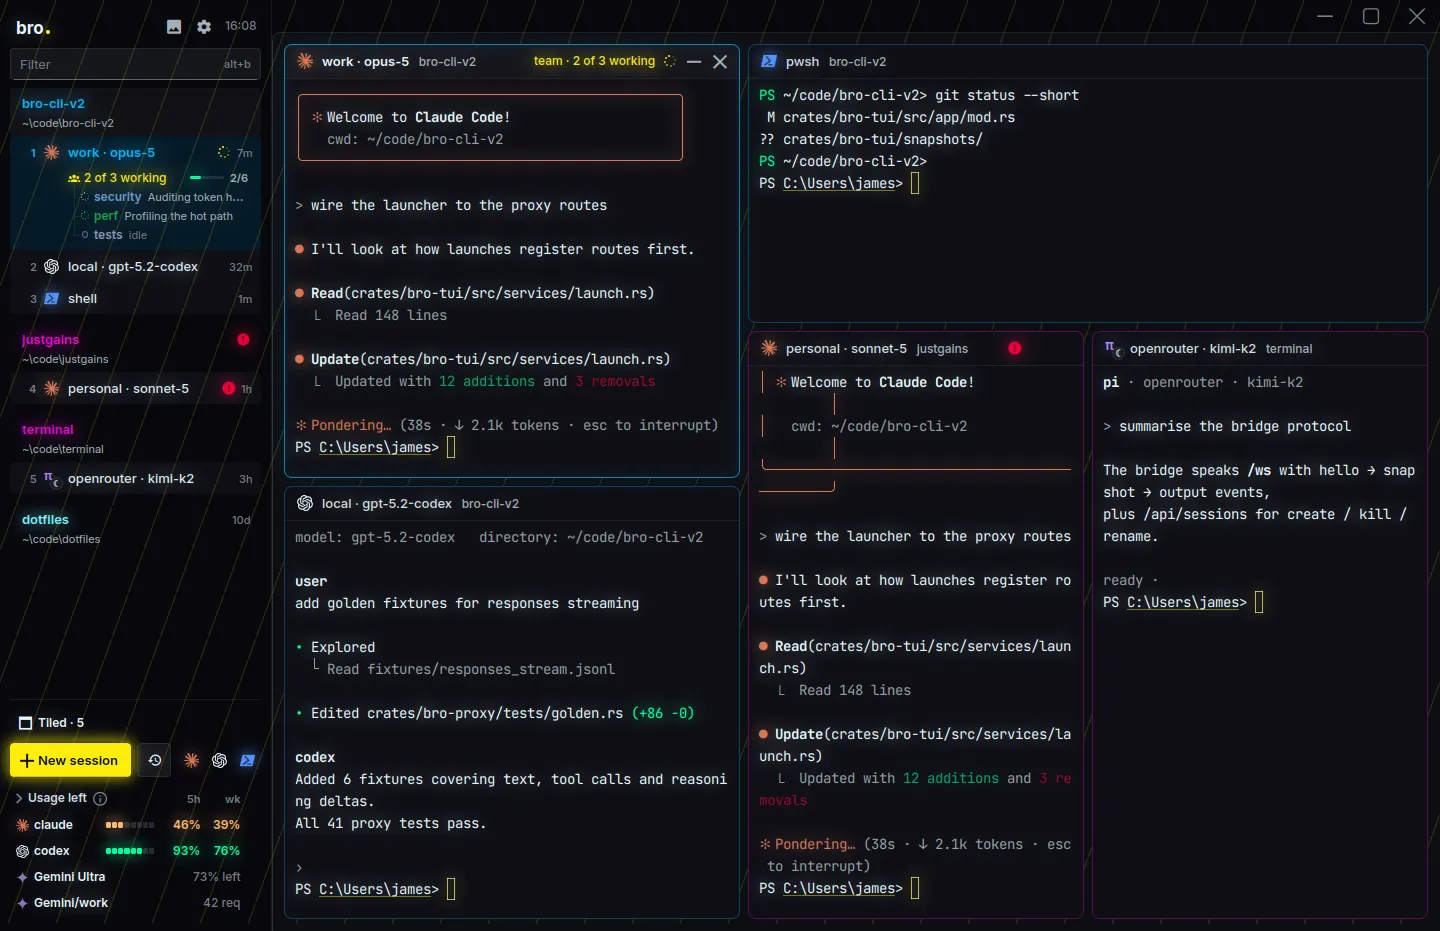Focus the Filter input field
This screenshot has width=1440, height=931.
click(135, 64)
